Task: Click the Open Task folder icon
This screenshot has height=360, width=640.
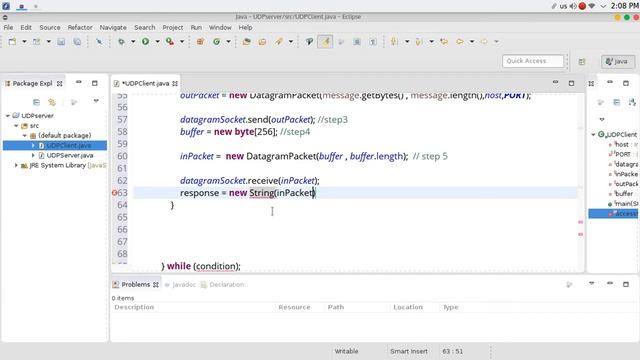Action: pyautogui.click(x=262, y=42)
